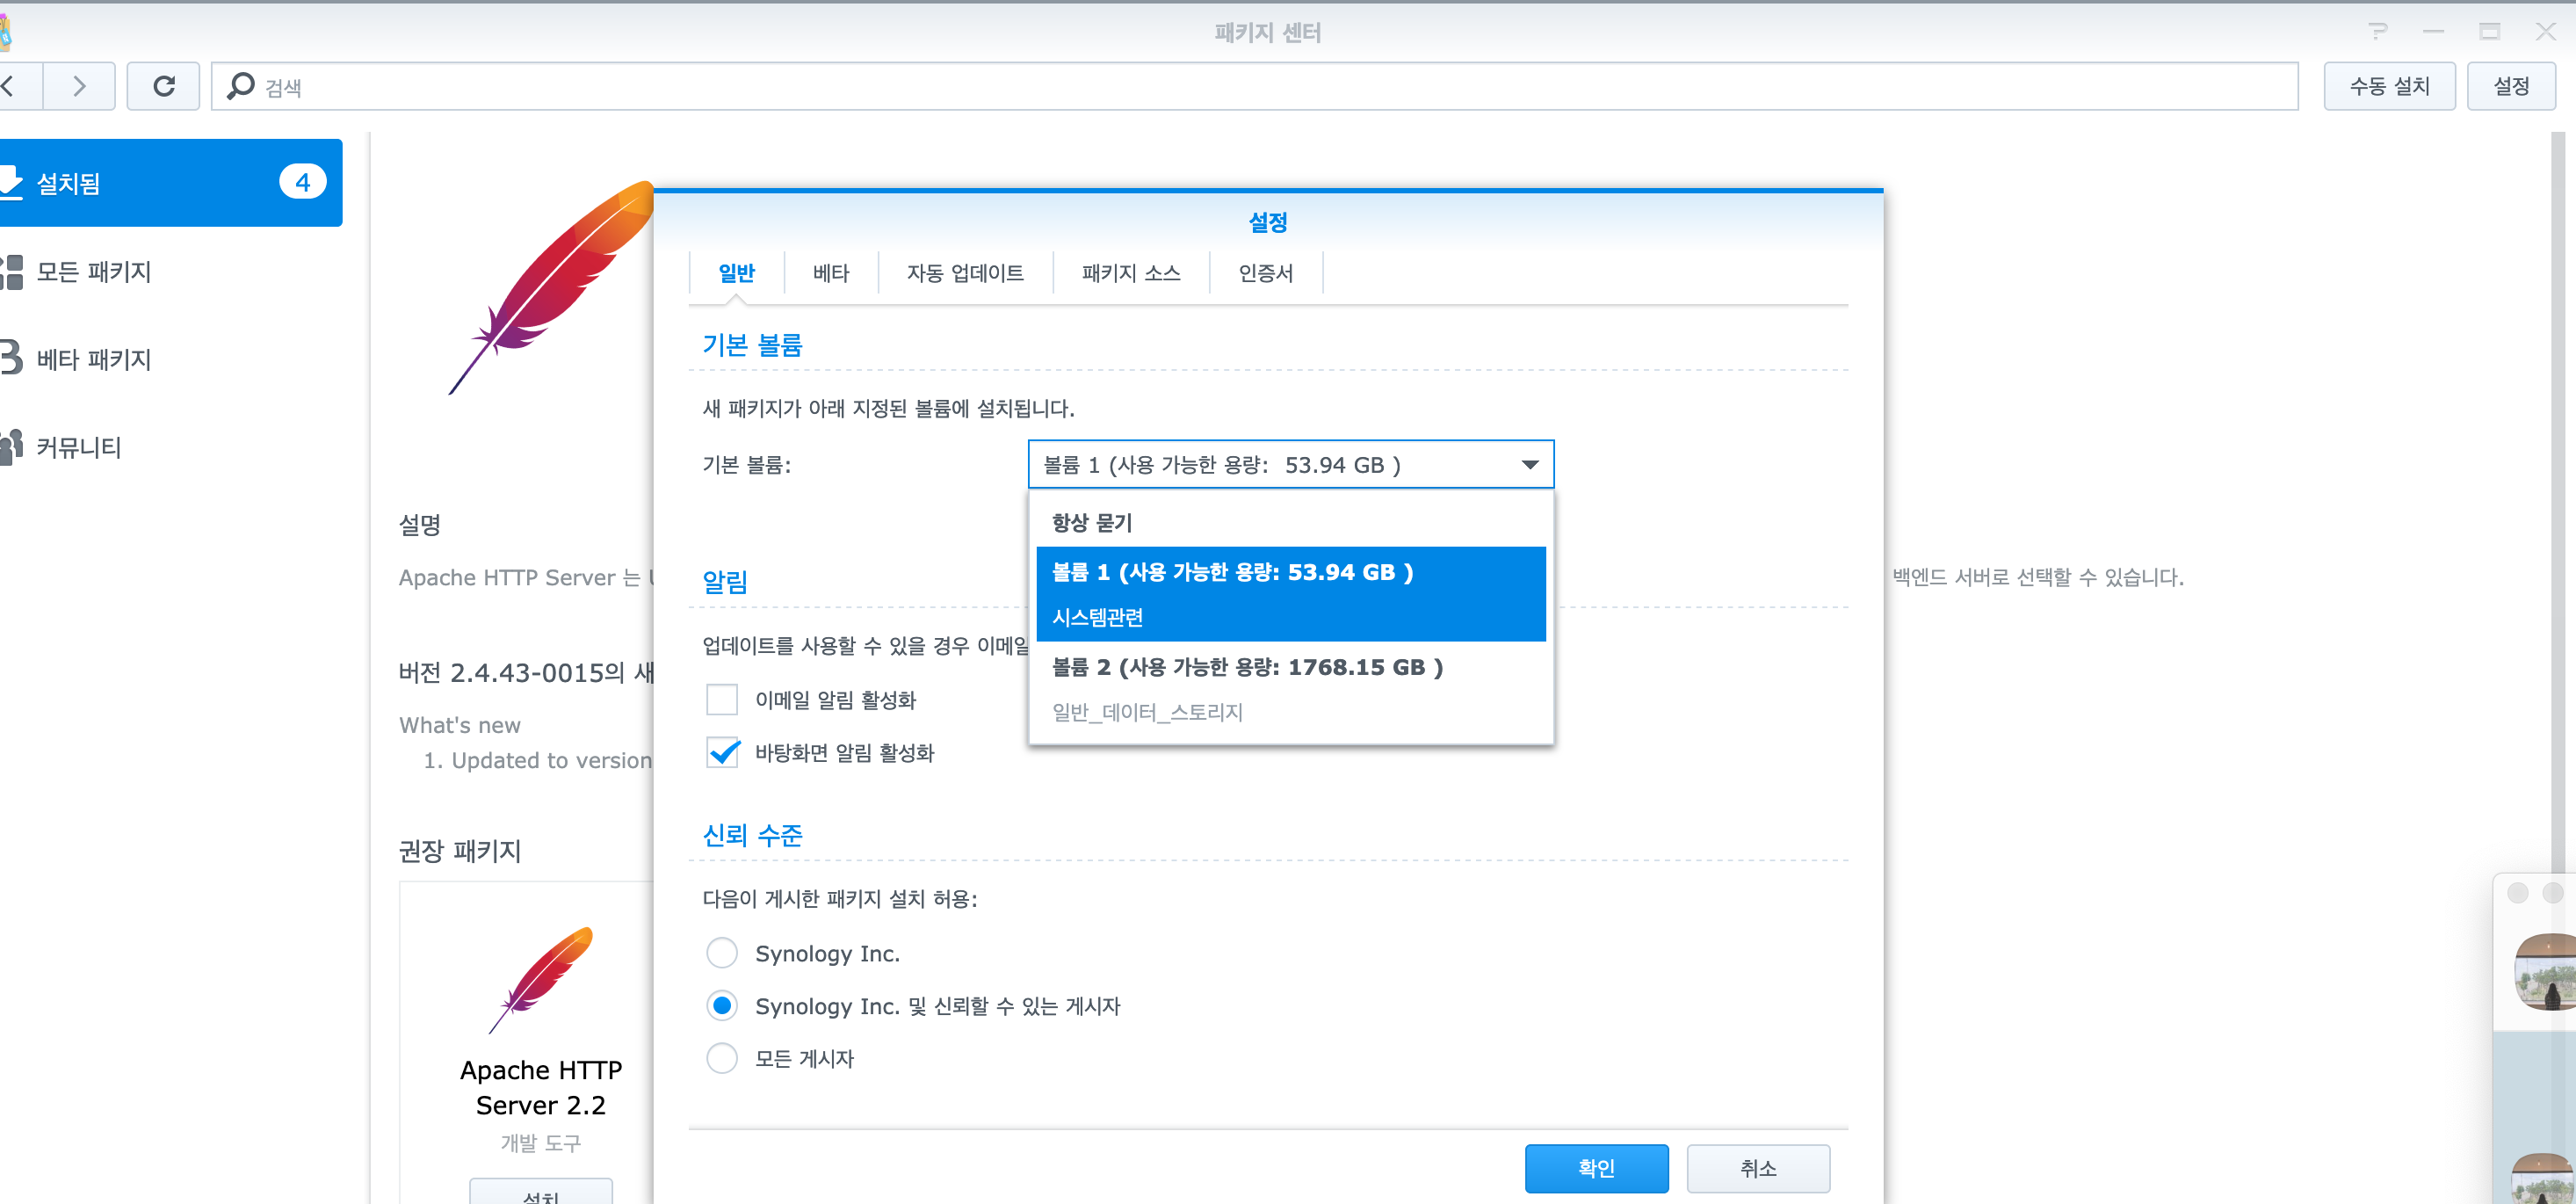Switch to the 패키지 소스 tab
The width and height of the screenshot is (2576, 1204).
tap(1130, 273)
